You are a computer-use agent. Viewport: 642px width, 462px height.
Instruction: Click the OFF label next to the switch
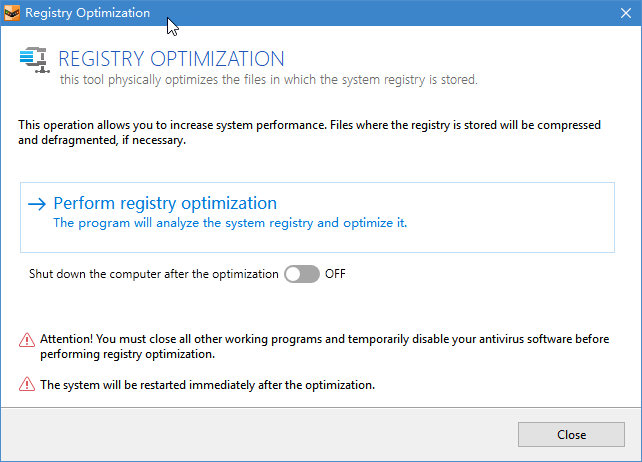coord(335,274)
